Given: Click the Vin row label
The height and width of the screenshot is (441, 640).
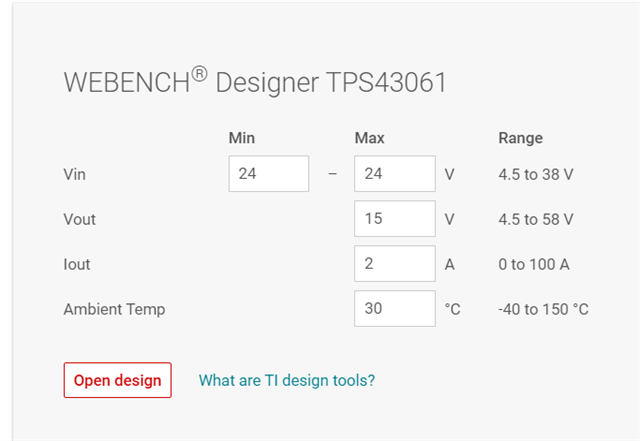Looking at the screenshot, I should pos(75,174).
